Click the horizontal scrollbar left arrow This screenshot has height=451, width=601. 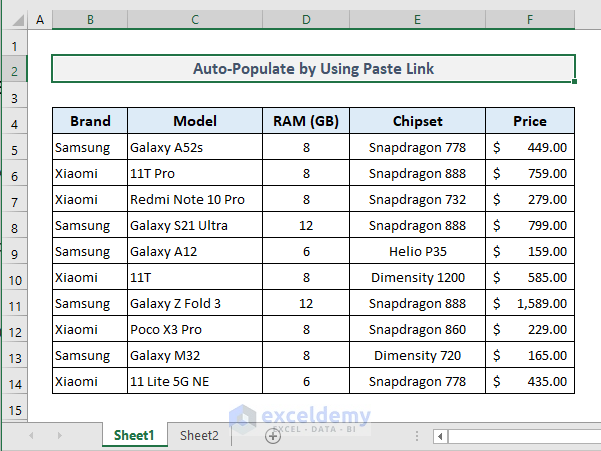pos(440,436)
